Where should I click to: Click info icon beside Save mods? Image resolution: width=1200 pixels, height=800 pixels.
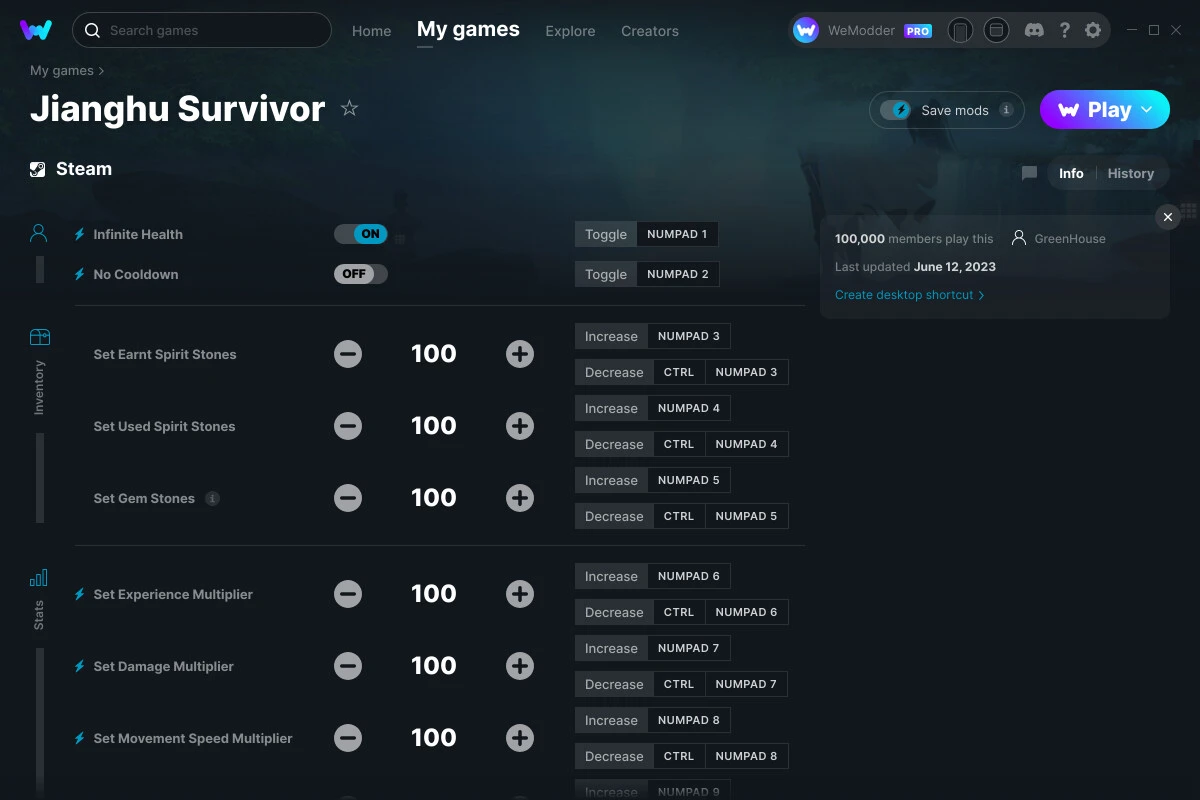coord(1006,110)
